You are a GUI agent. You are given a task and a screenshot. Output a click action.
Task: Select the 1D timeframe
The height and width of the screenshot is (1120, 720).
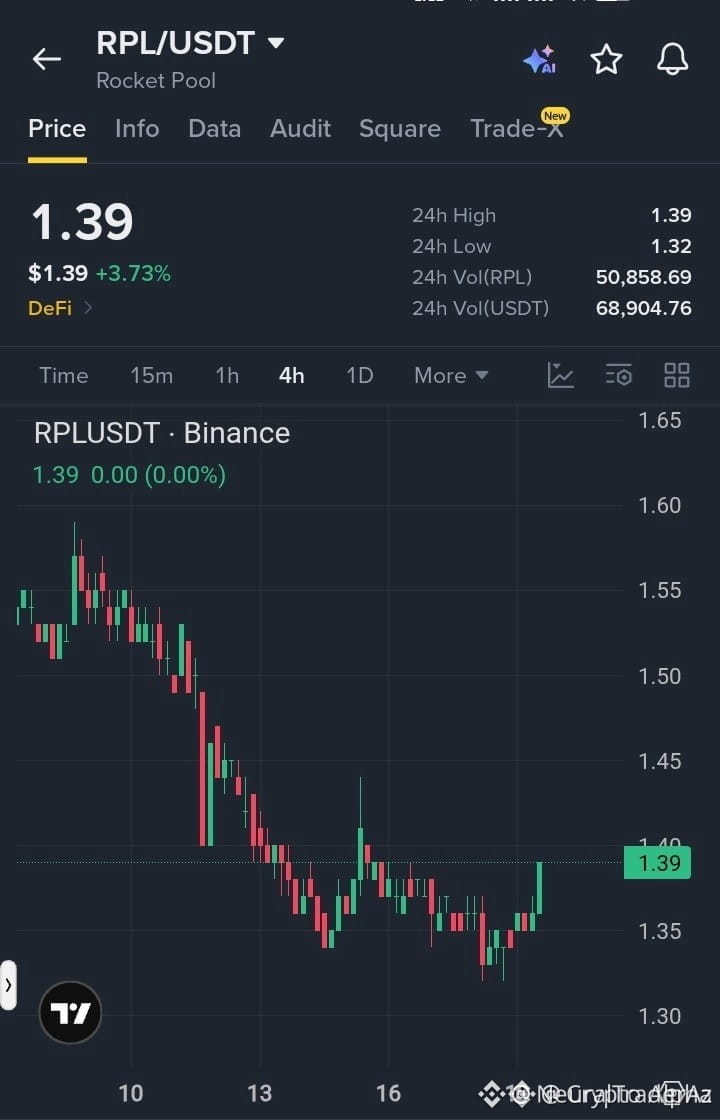click(x=359, y=376)
